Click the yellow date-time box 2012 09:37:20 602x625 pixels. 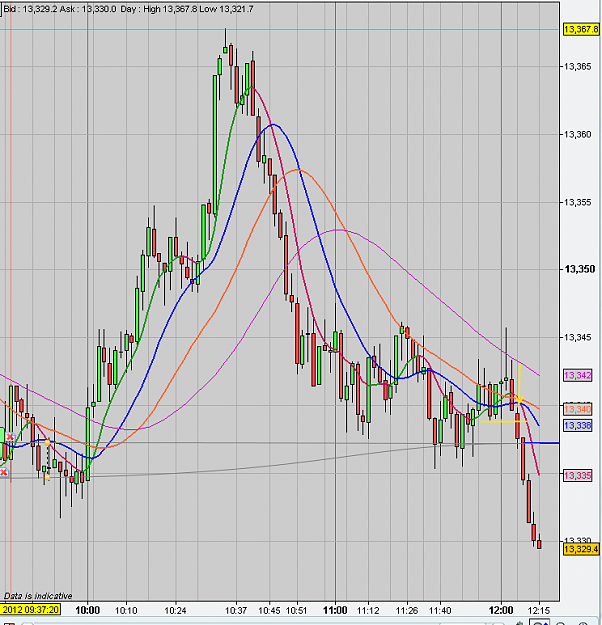(30, 609)
